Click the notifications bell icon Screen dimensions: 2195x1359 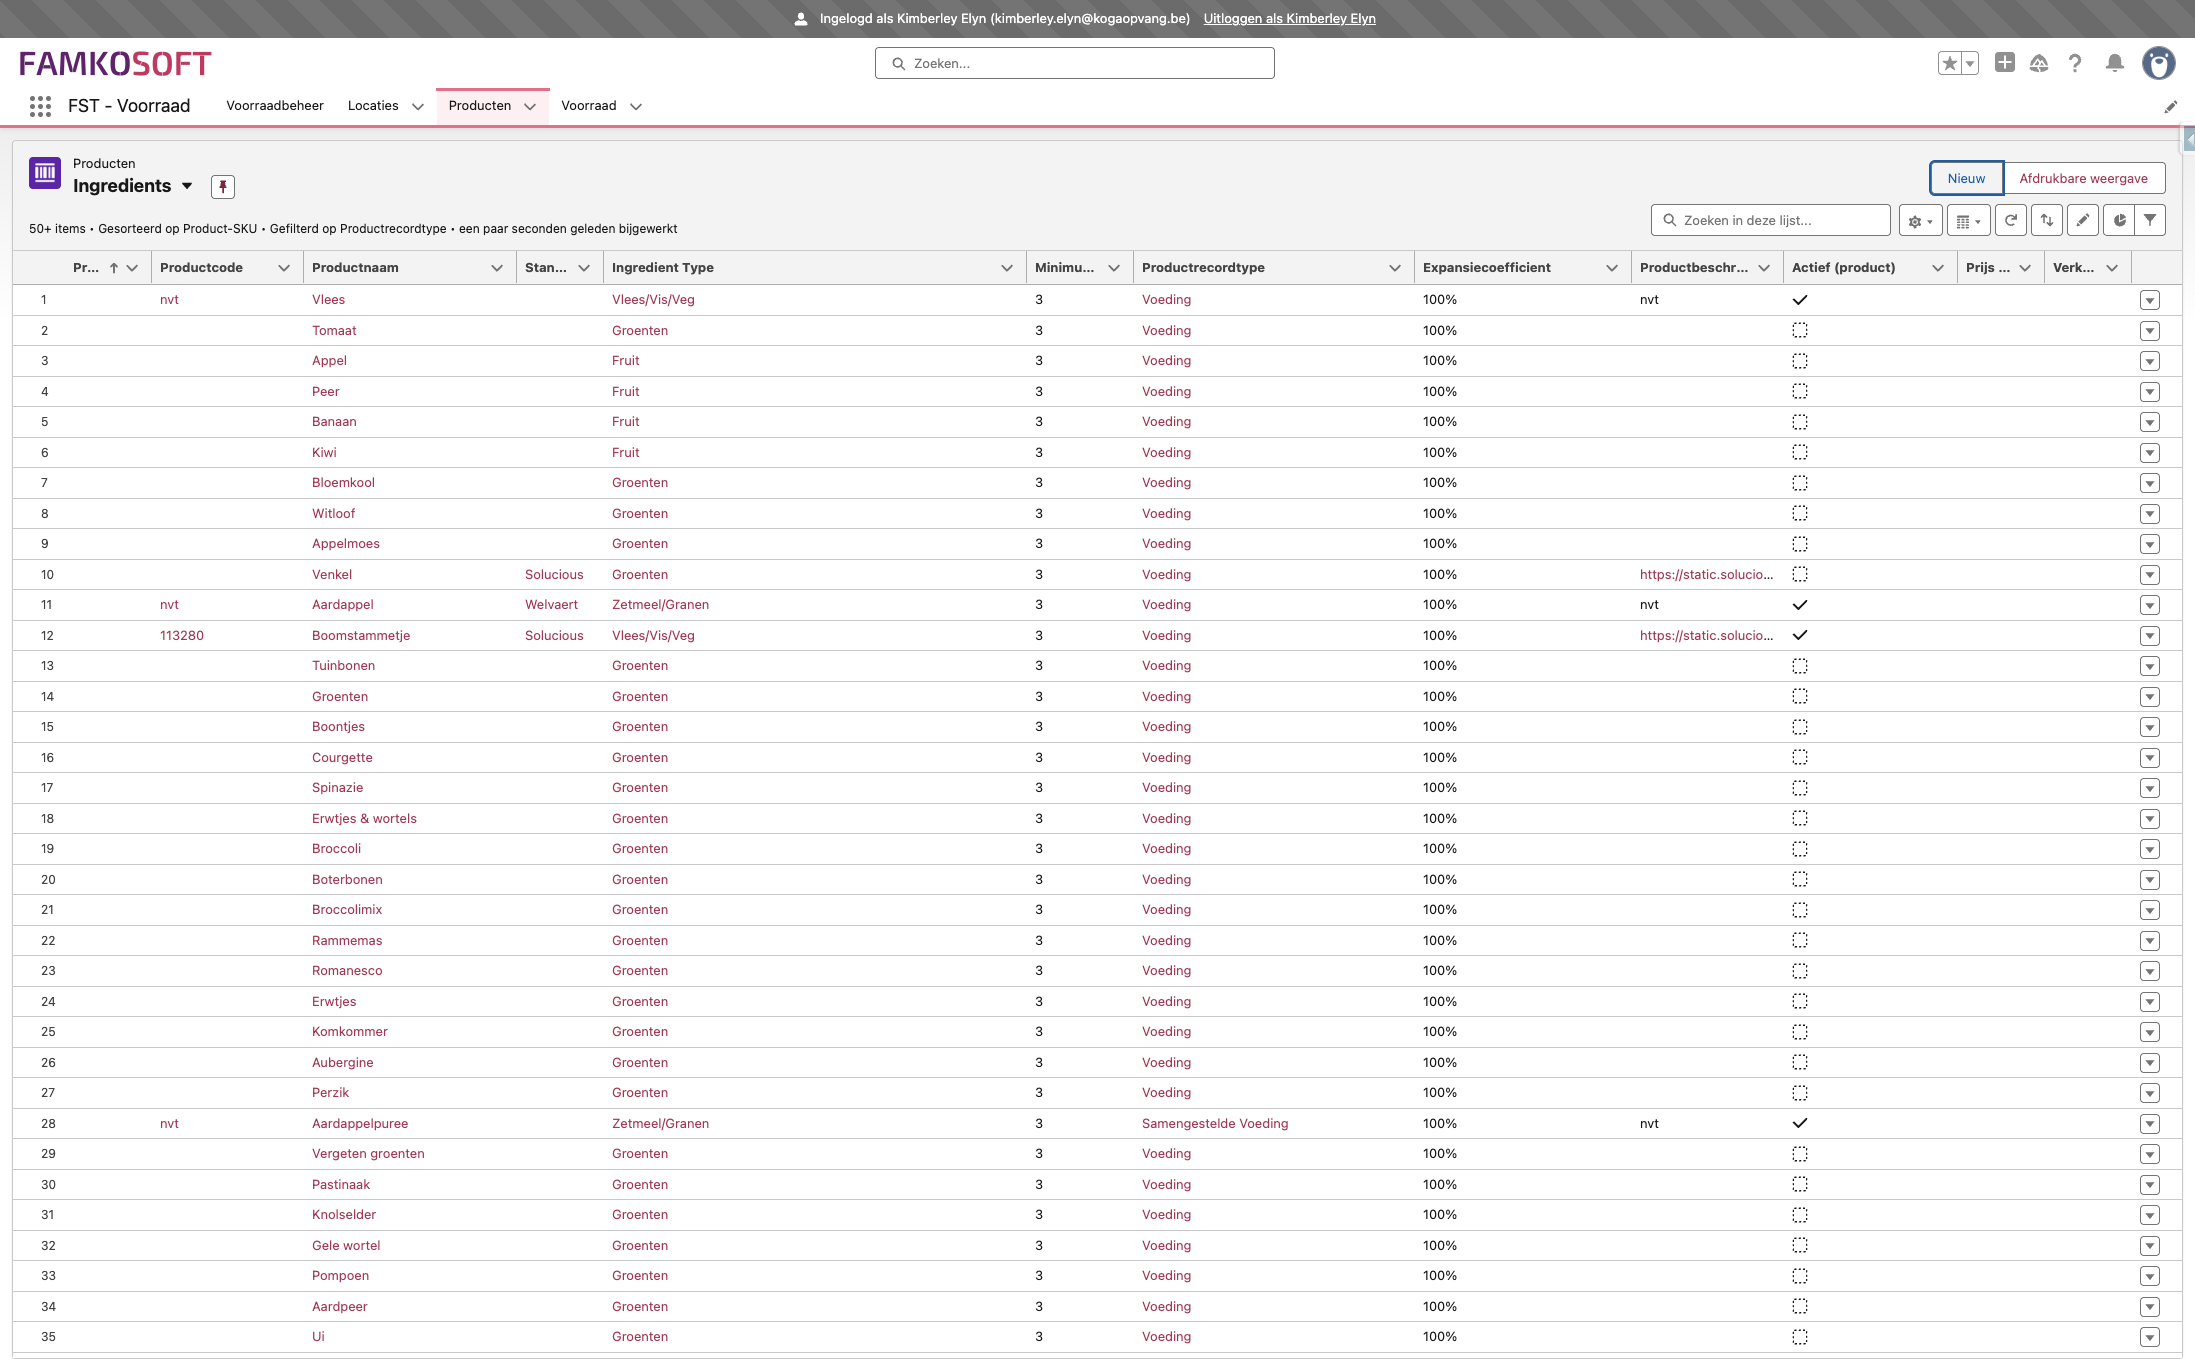pos(2114,63)
